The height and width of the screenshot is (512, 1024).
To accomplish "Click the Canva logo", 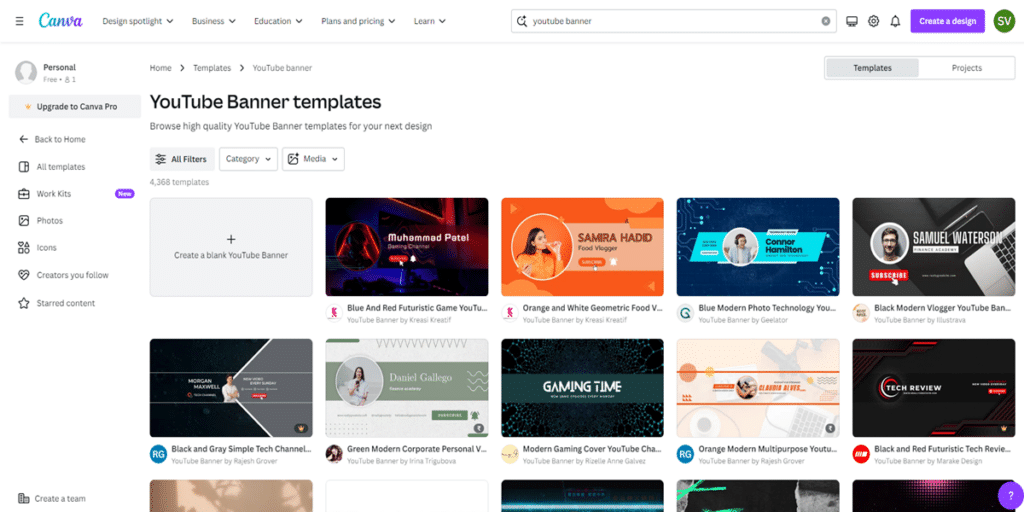I will (x=61, y=20).
